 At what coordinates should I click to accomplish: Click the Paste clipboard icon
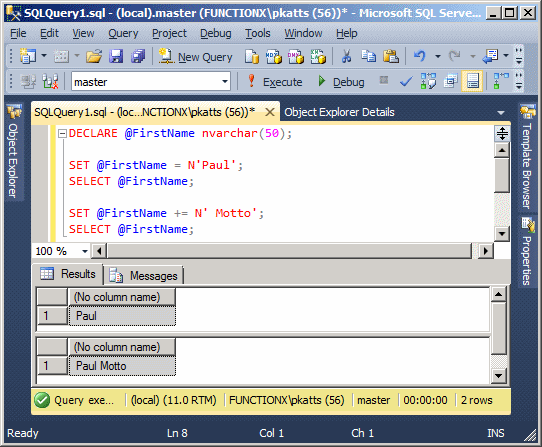[x=391, y=56]
